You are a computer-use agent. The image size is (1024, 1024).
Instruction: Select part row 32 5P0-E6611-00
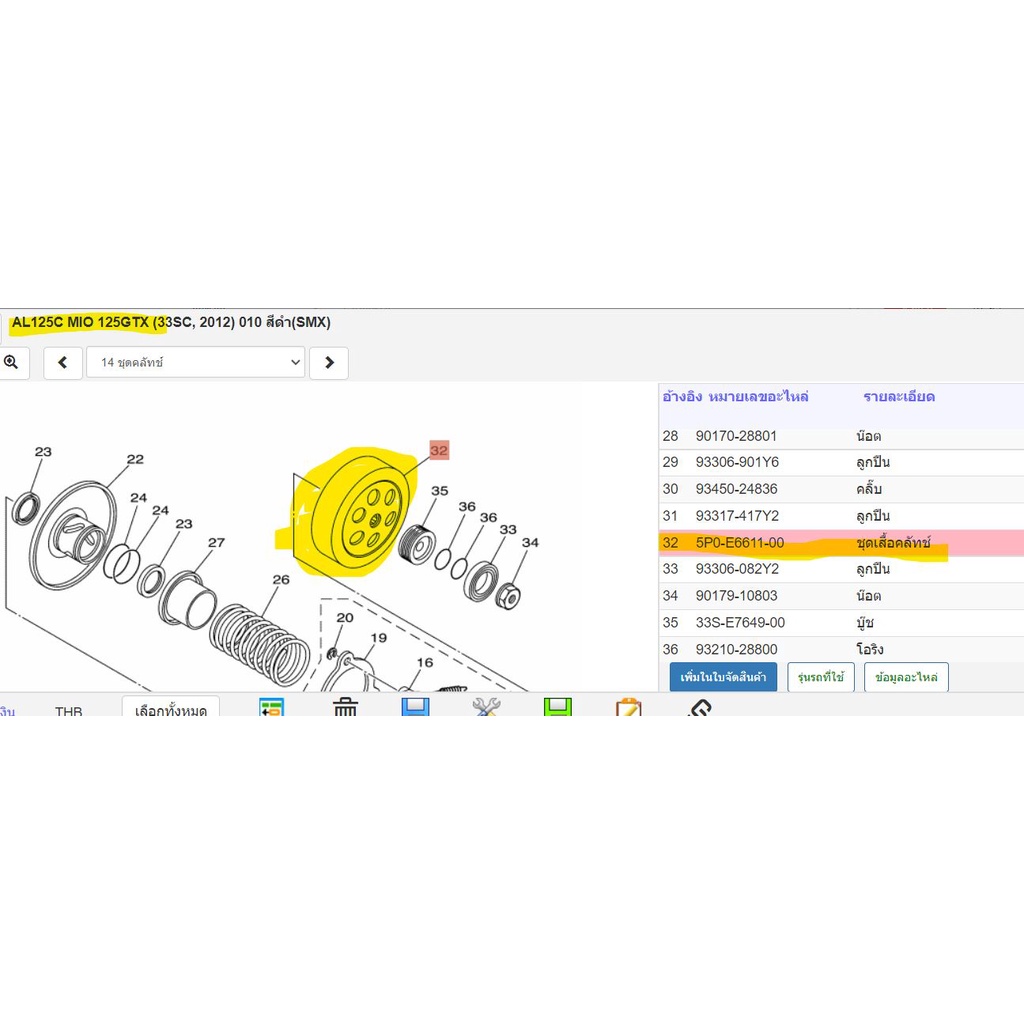pos(841,543)
